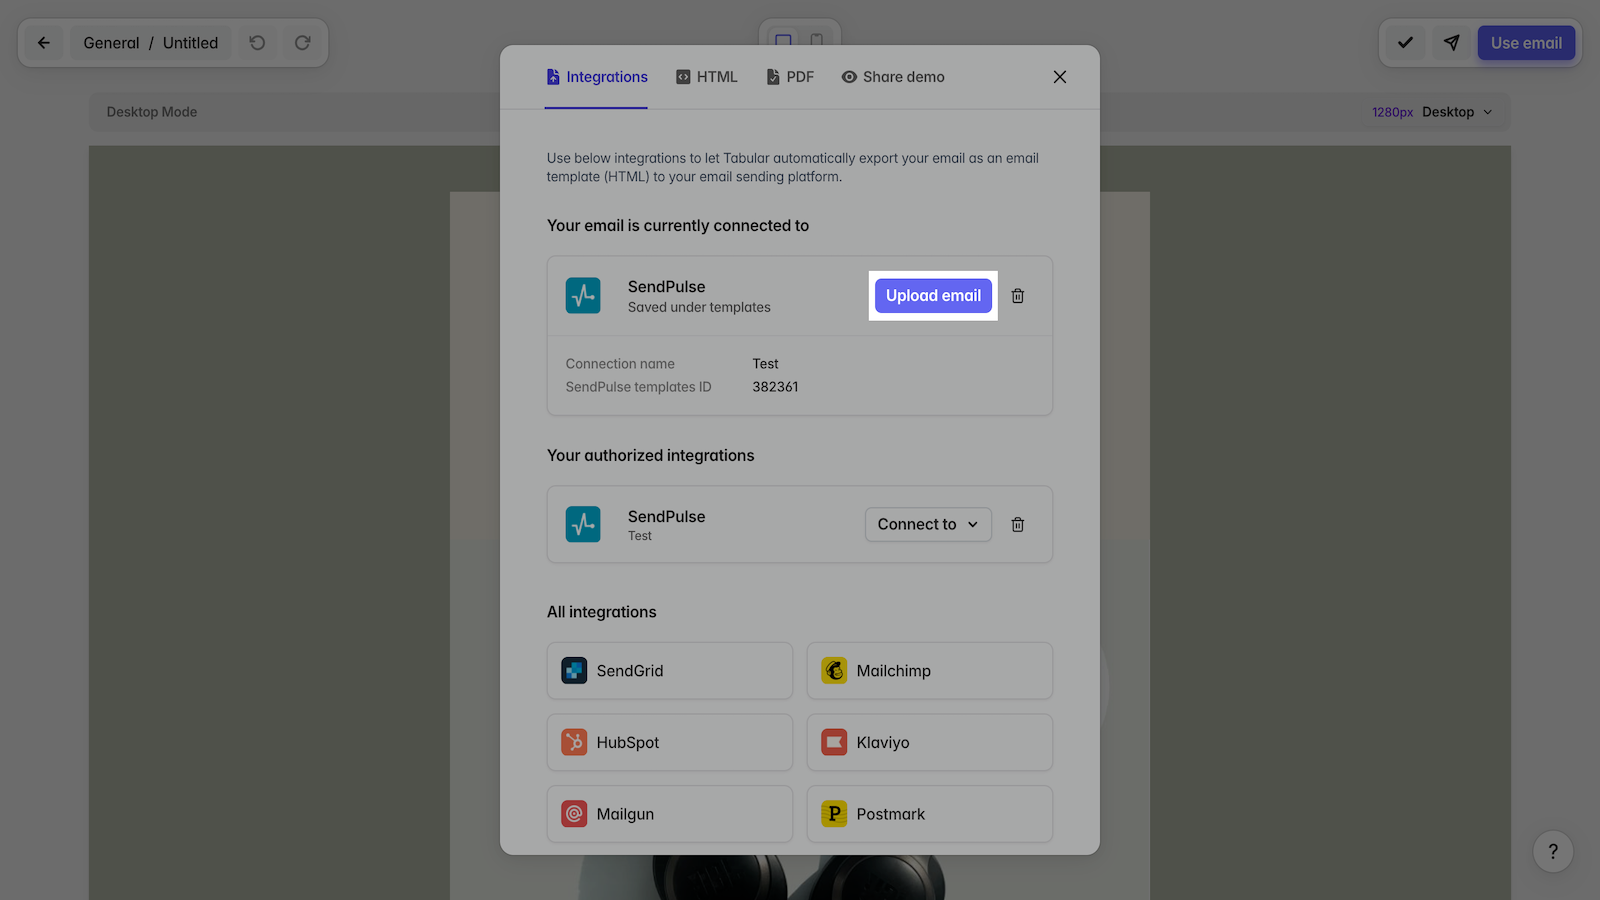The height and width of the screenshot is (900, 1600).
Task: Expand the Connect to dropdown
Action: 927,525
